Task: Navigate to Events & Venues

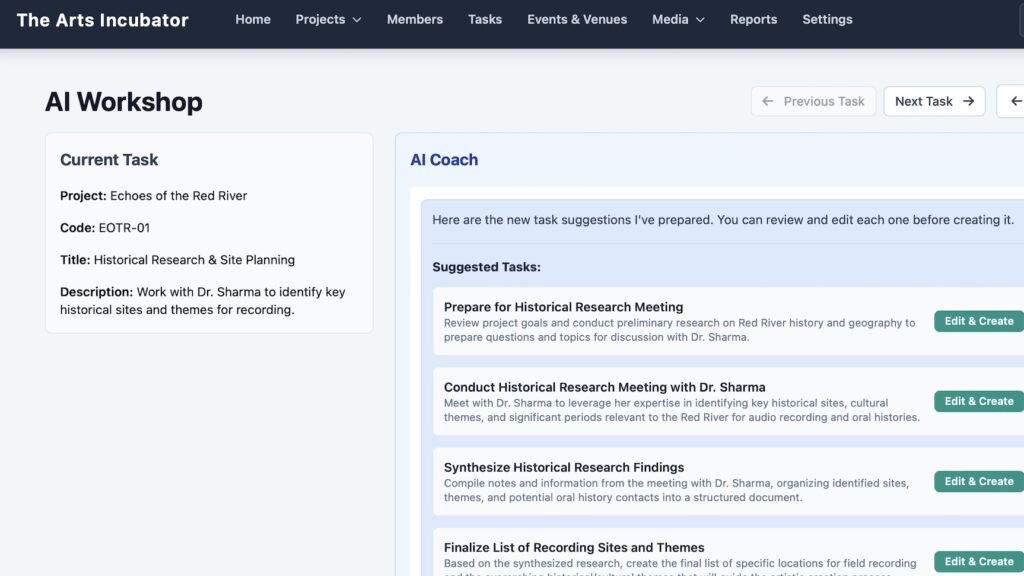Action: pos(577,19)
